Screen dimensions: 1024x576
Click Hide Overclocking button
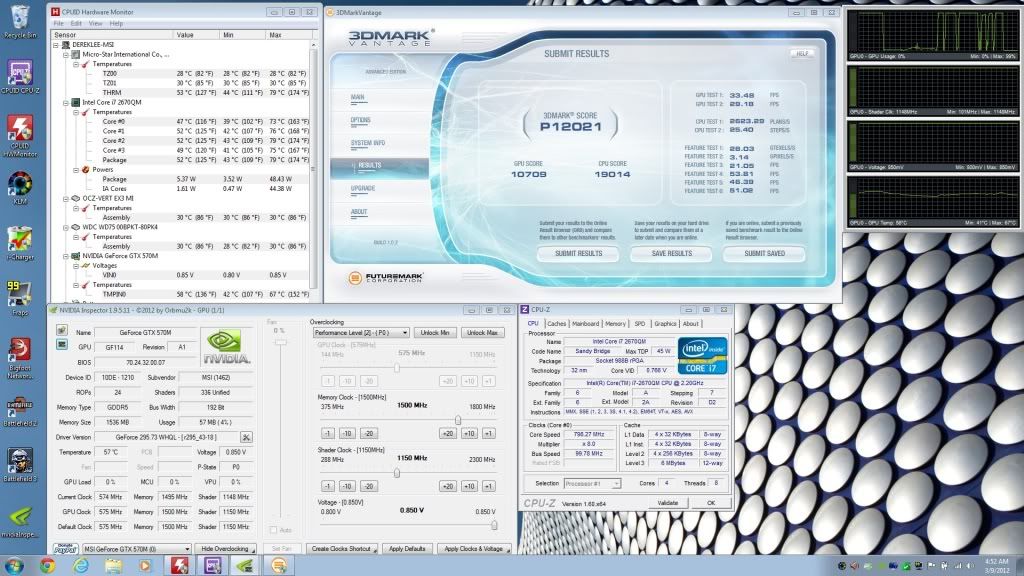[x=225, y=549]
